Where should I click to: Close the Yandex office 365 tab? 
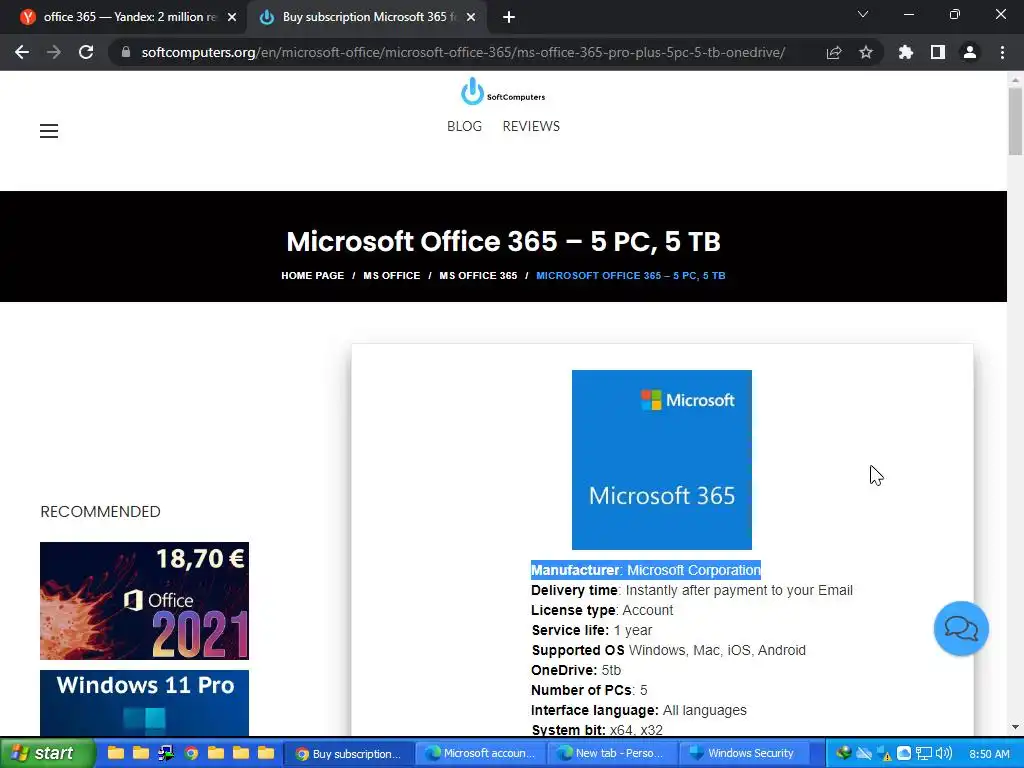pyautogui.click(x=232, y=17)
